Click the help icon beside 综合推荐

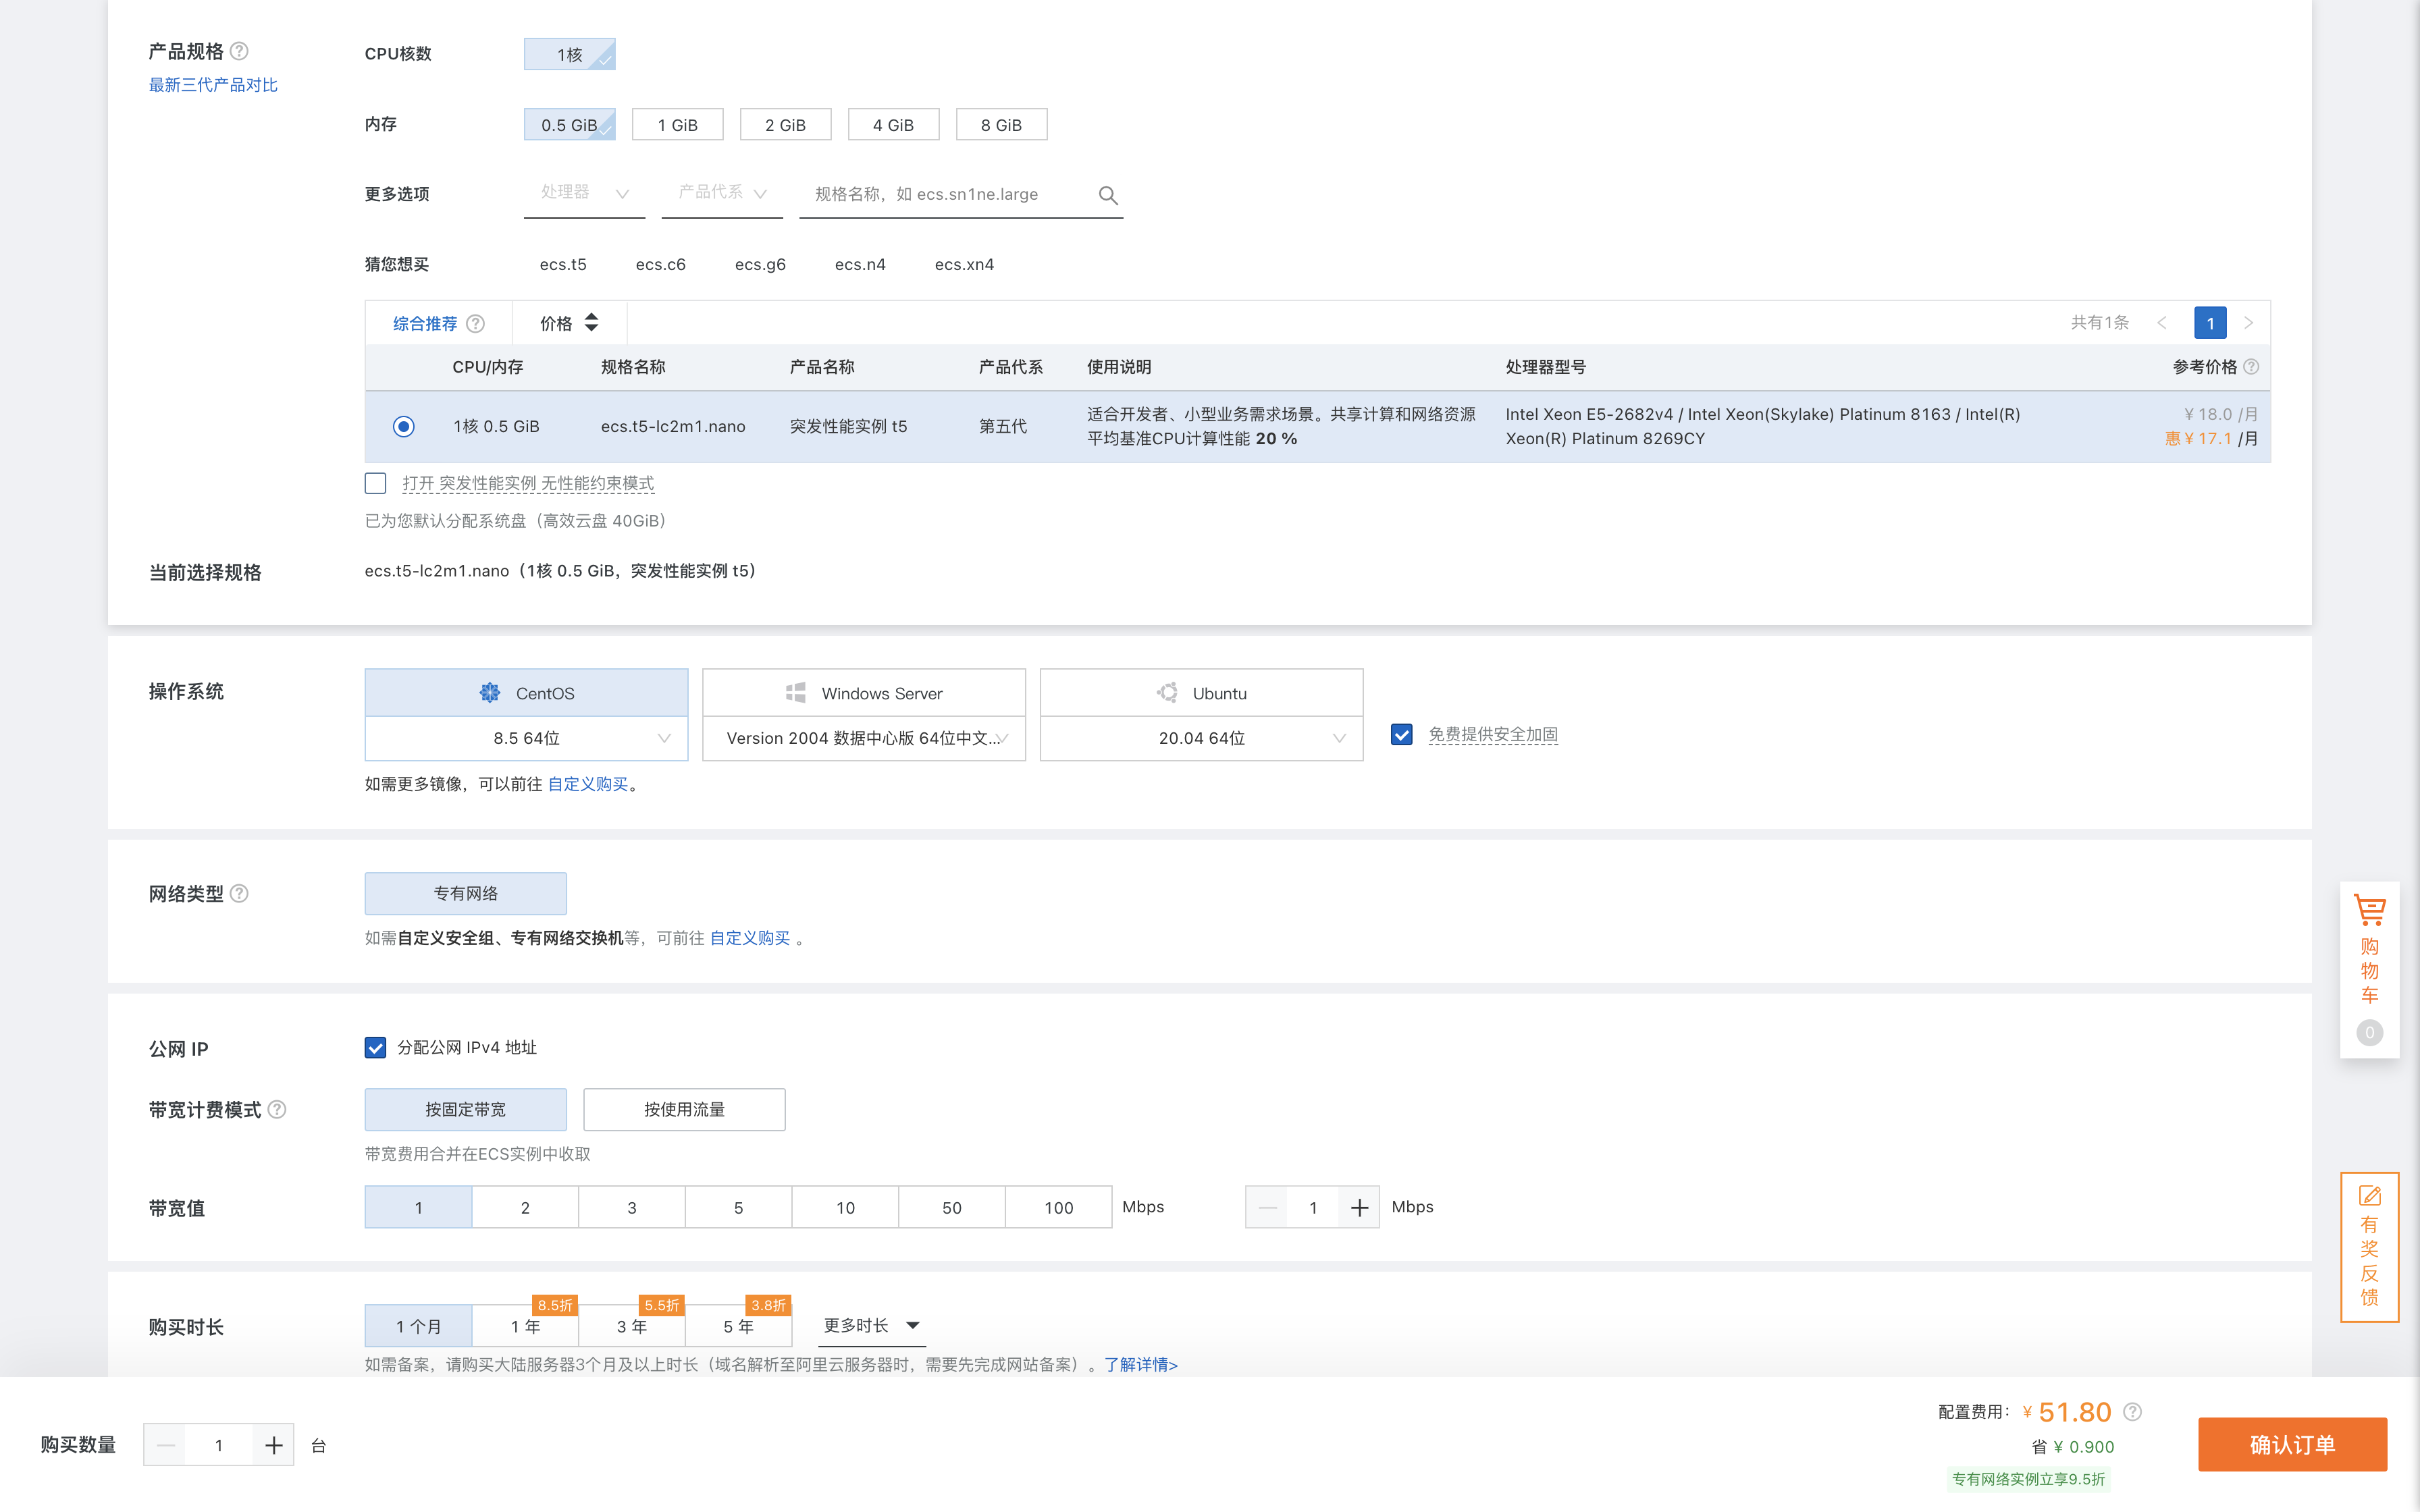pyautogui.click(x=476, y=323)
